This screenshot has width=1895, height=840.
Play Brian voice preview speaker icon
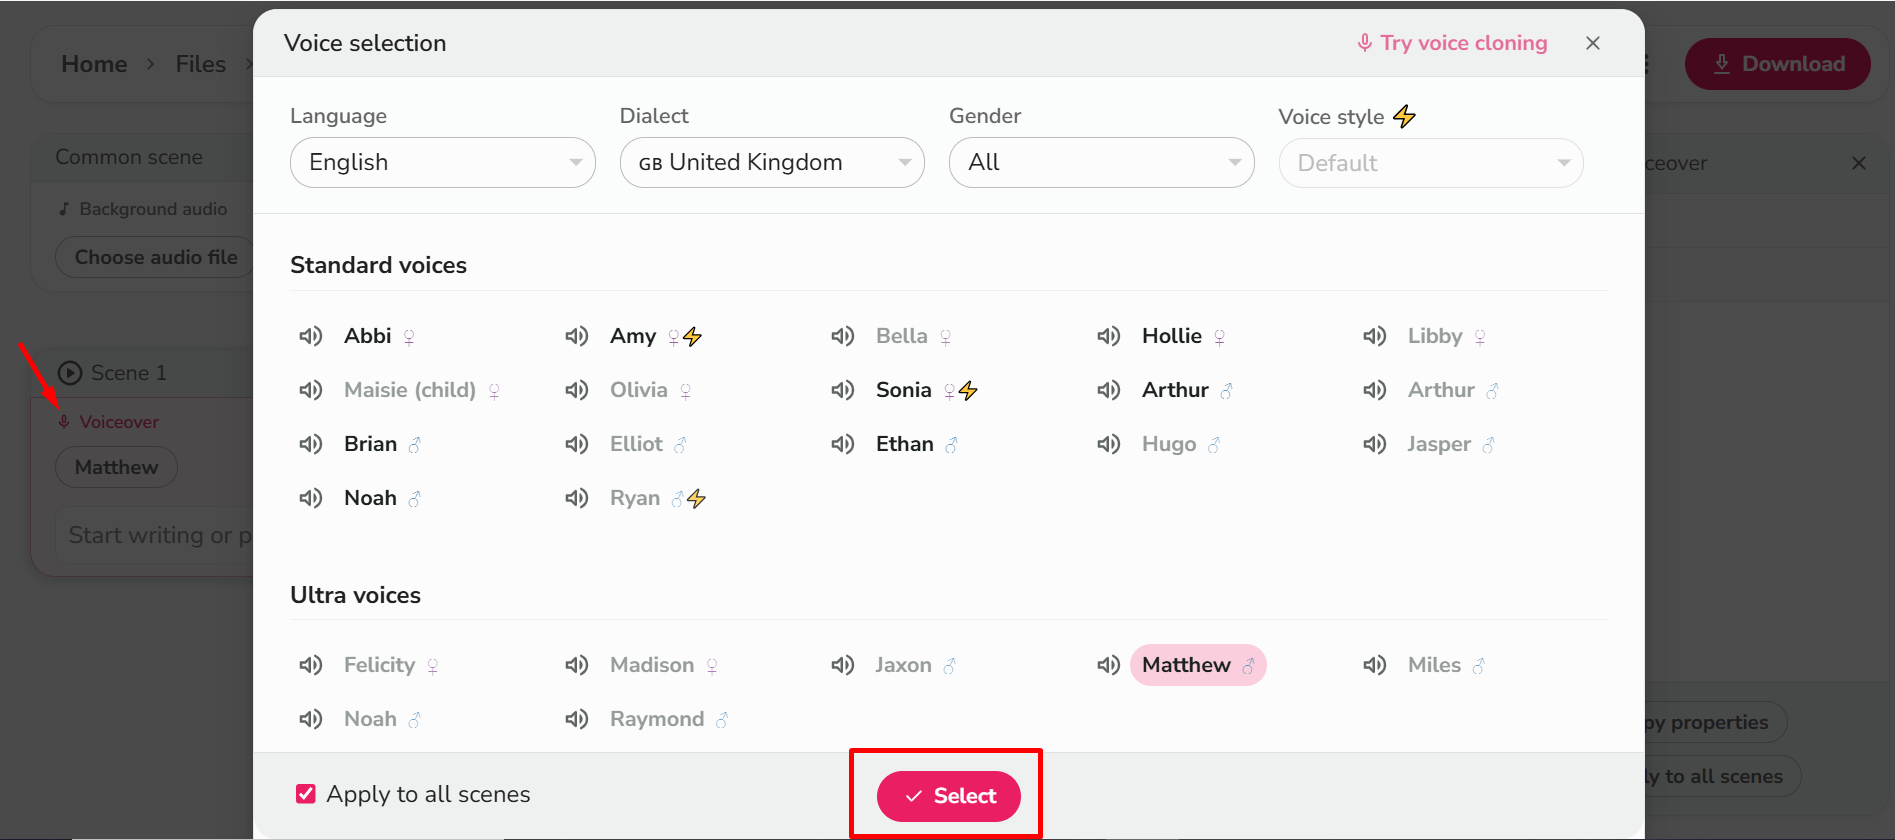click(310, 444)
